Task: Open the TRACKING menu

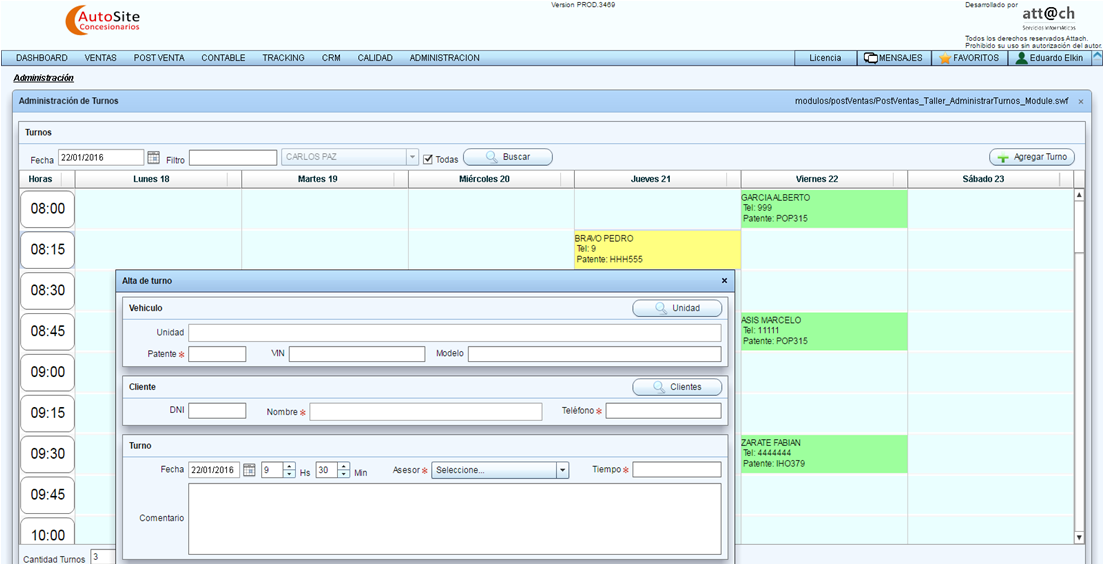Action: (284, 58)
